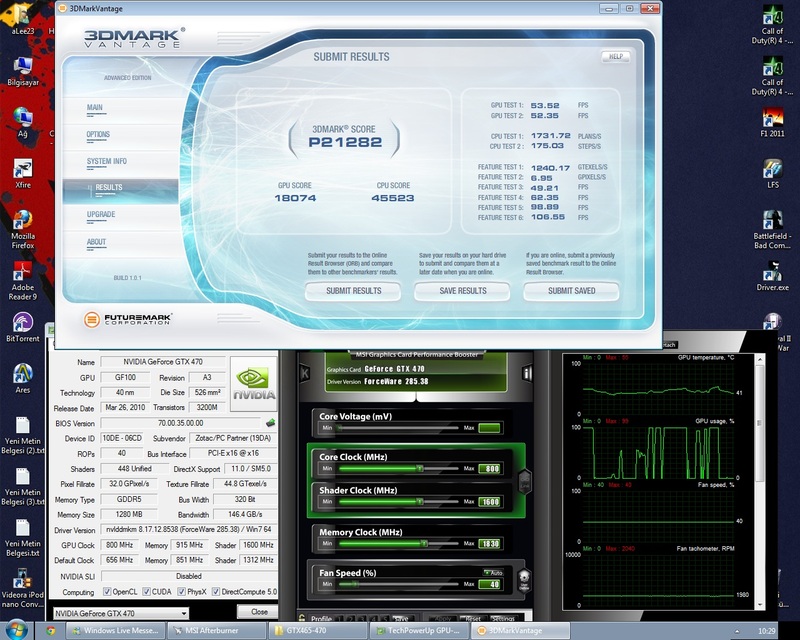This screenshot has width=800, height=640.
Task: Show hidden system tray icons arrow
Action: [x=736, y=631]
